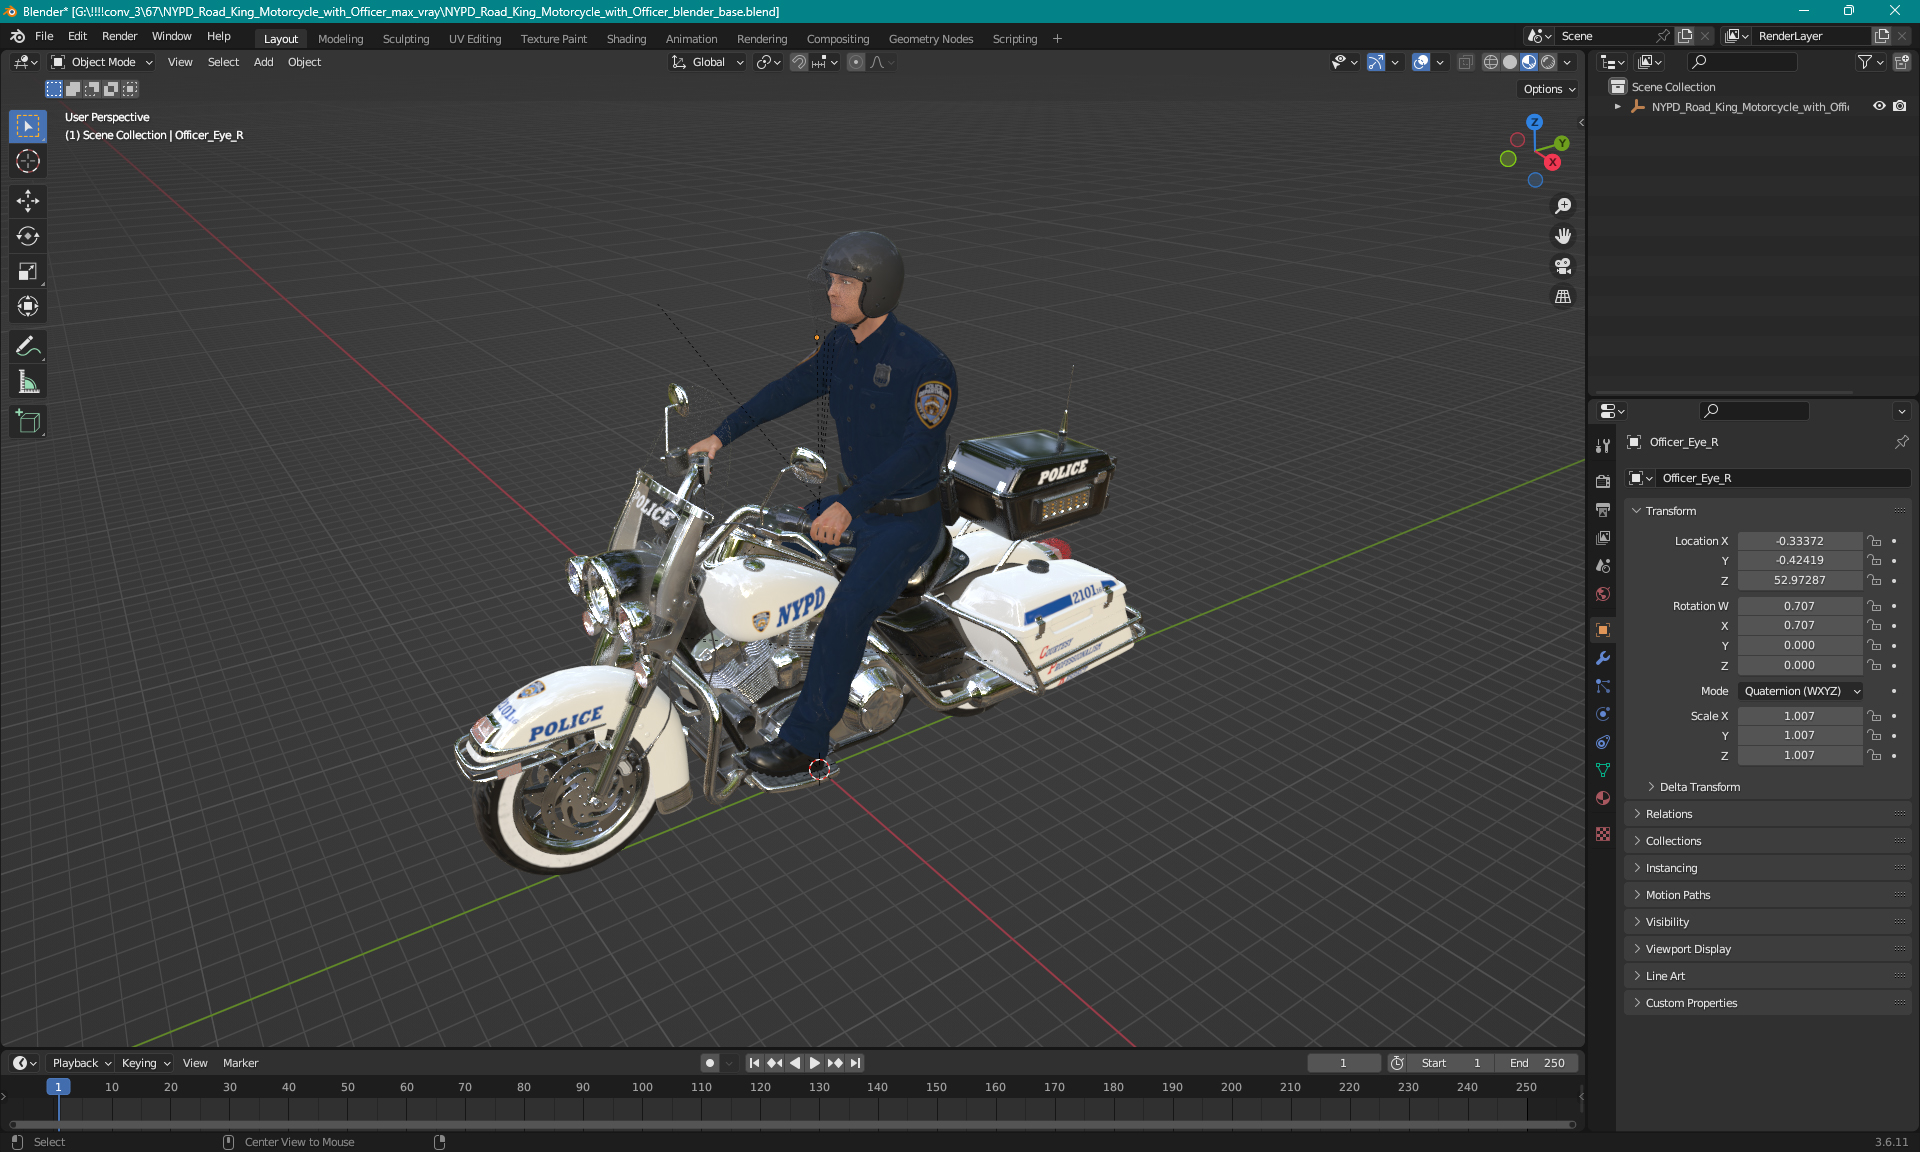Open the timeline Marker menu
This screenshot has height=1152, width=1920.
(240, 1063)
